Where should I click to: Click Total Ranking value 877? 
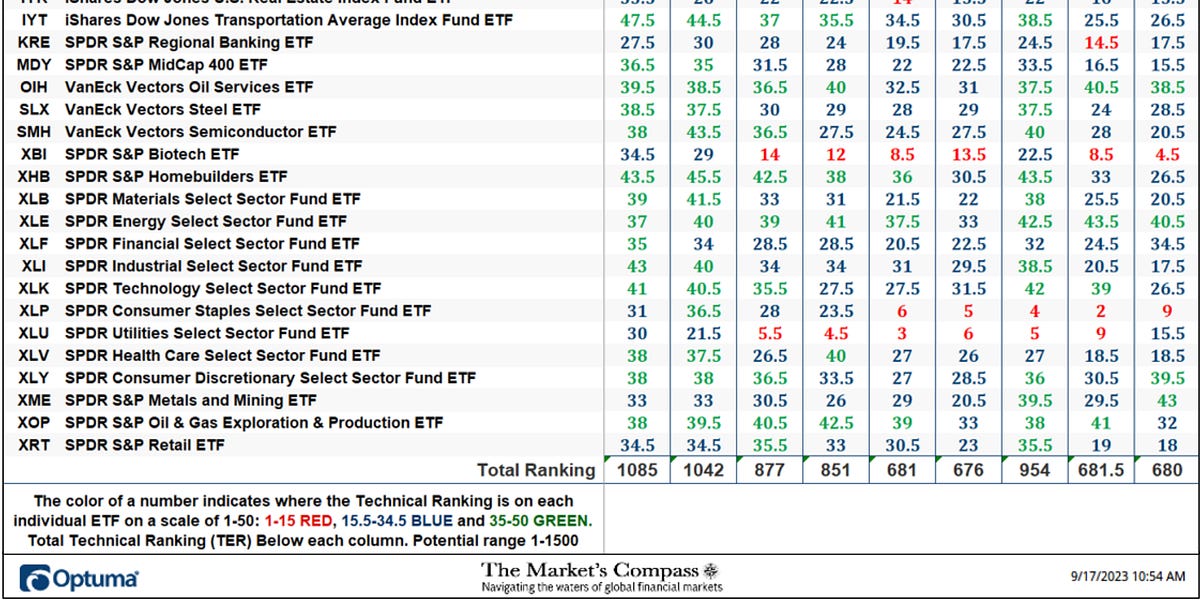(x=769, y=470)
